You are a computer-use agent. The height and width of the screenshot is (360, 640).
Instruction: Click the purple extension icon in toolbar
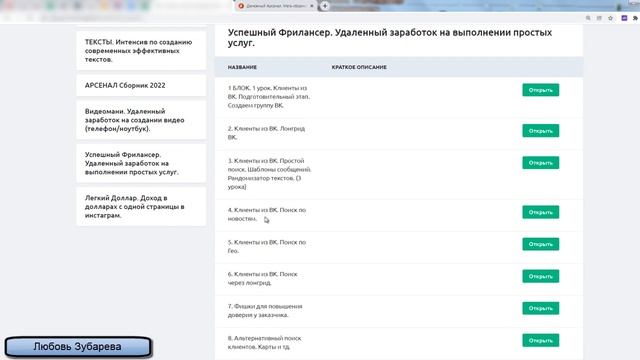pyautogui.click(x=624, y=18)
